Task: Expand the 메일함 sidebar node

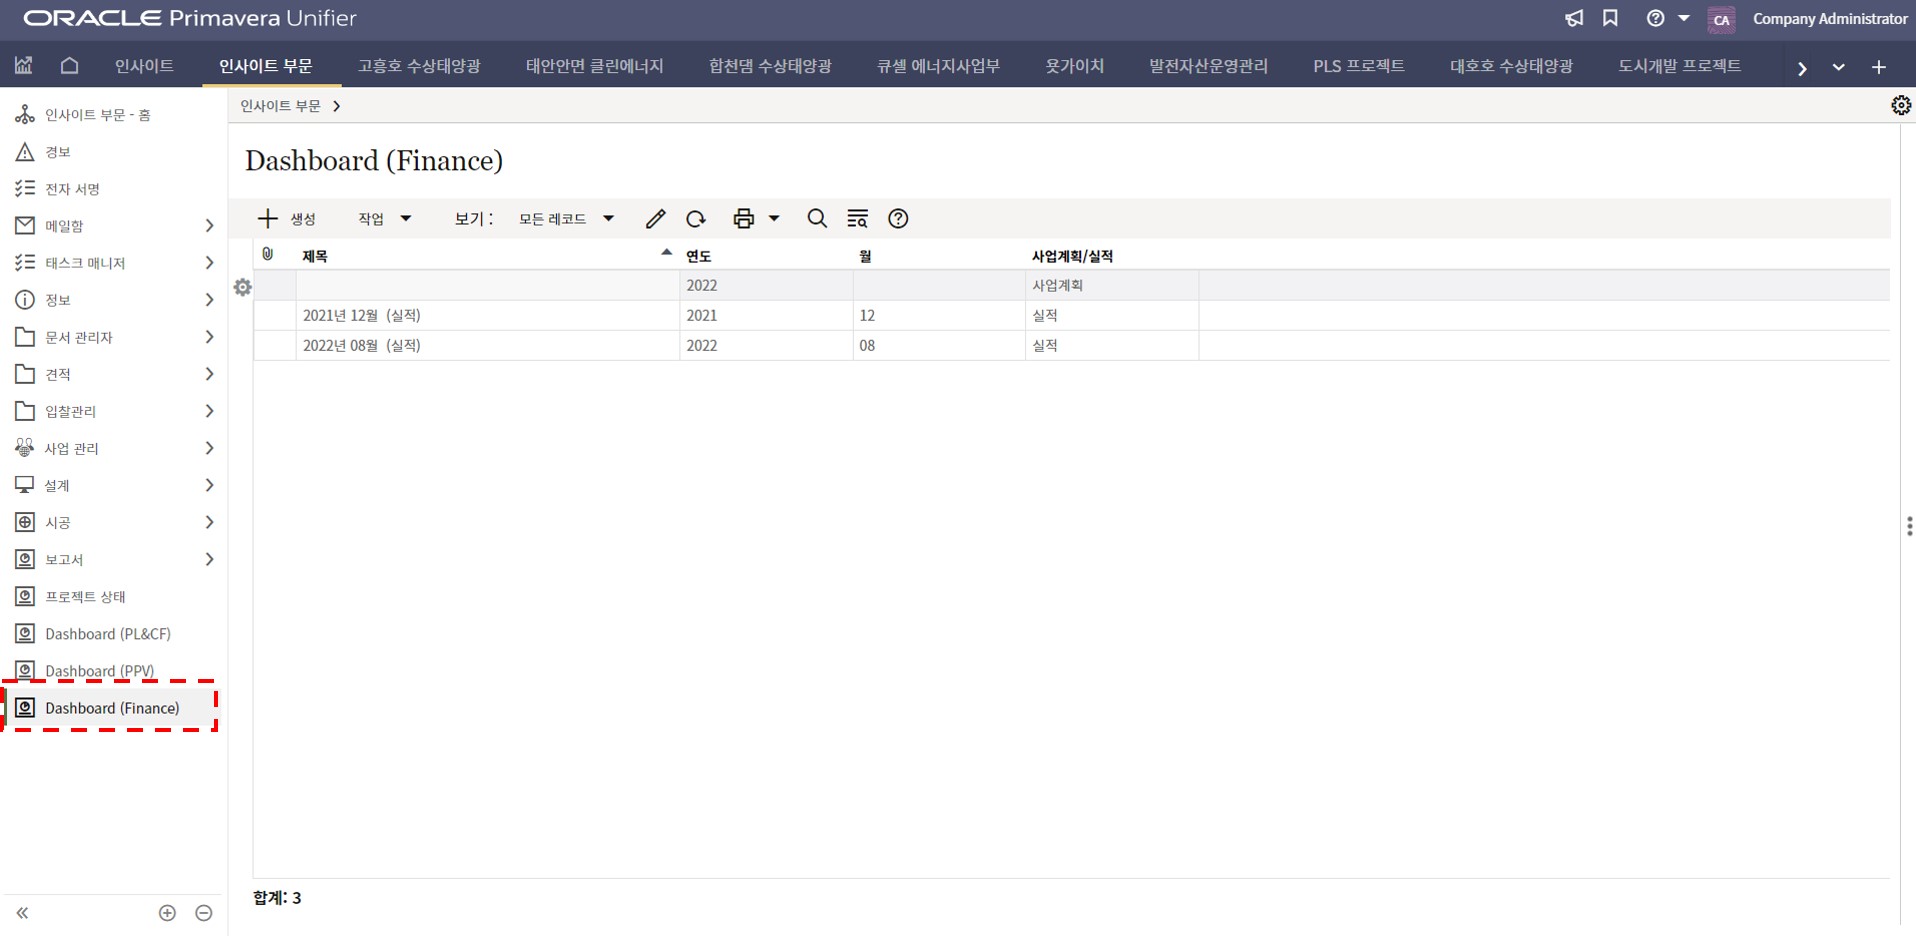Action: pyautogui.click(x=209, y=226)
